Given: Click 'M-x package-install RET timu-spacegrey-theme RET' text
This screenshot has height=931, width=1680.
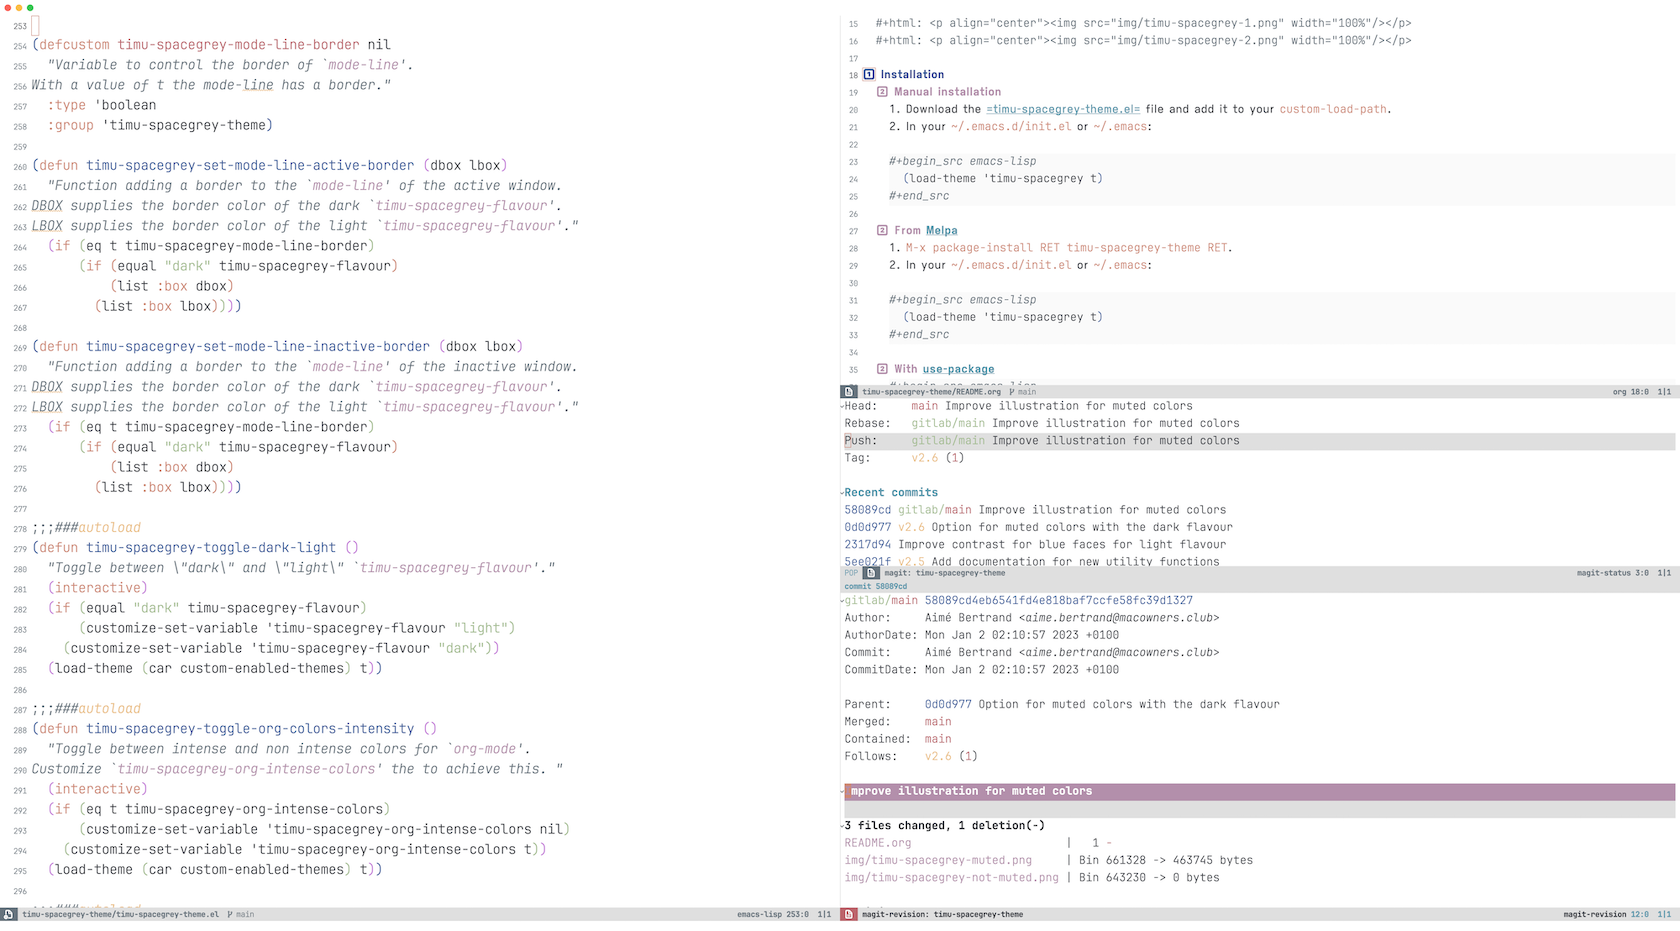Looking at the screenshot, I should (x=1068, y=248).
